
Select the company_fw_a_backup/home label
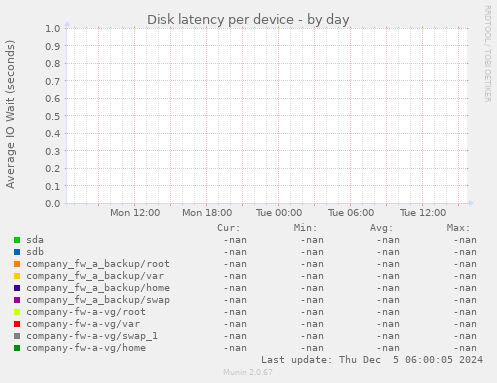98,288
